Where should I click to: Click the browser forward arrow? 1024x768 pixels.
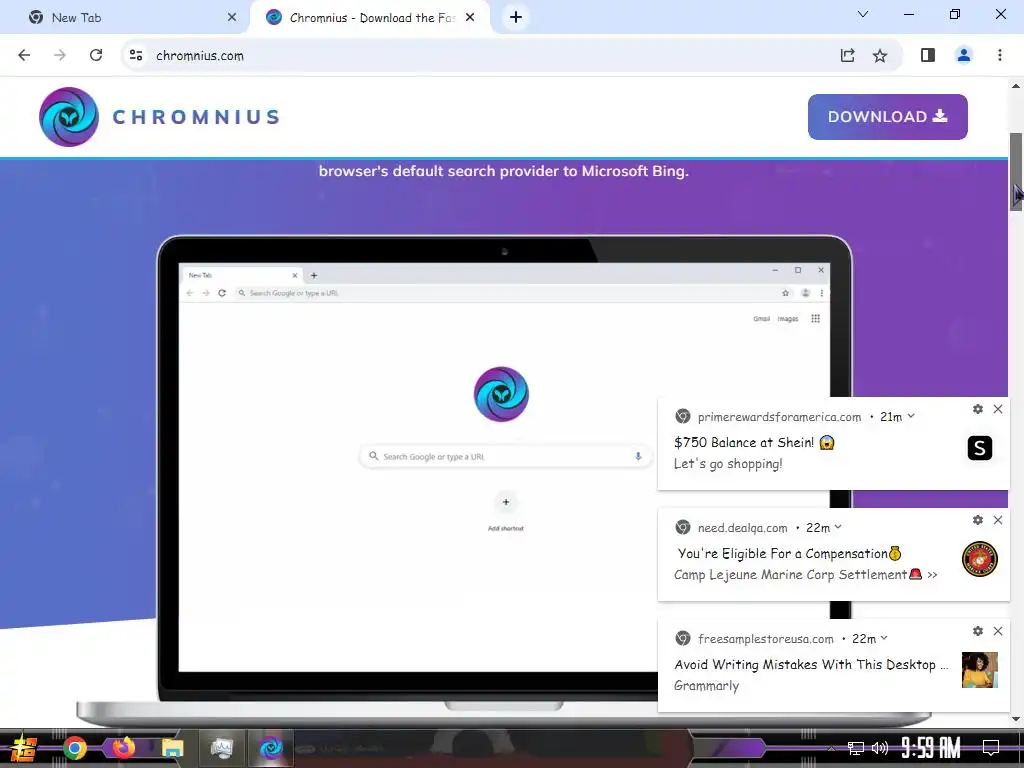click(x=60, y=56)
